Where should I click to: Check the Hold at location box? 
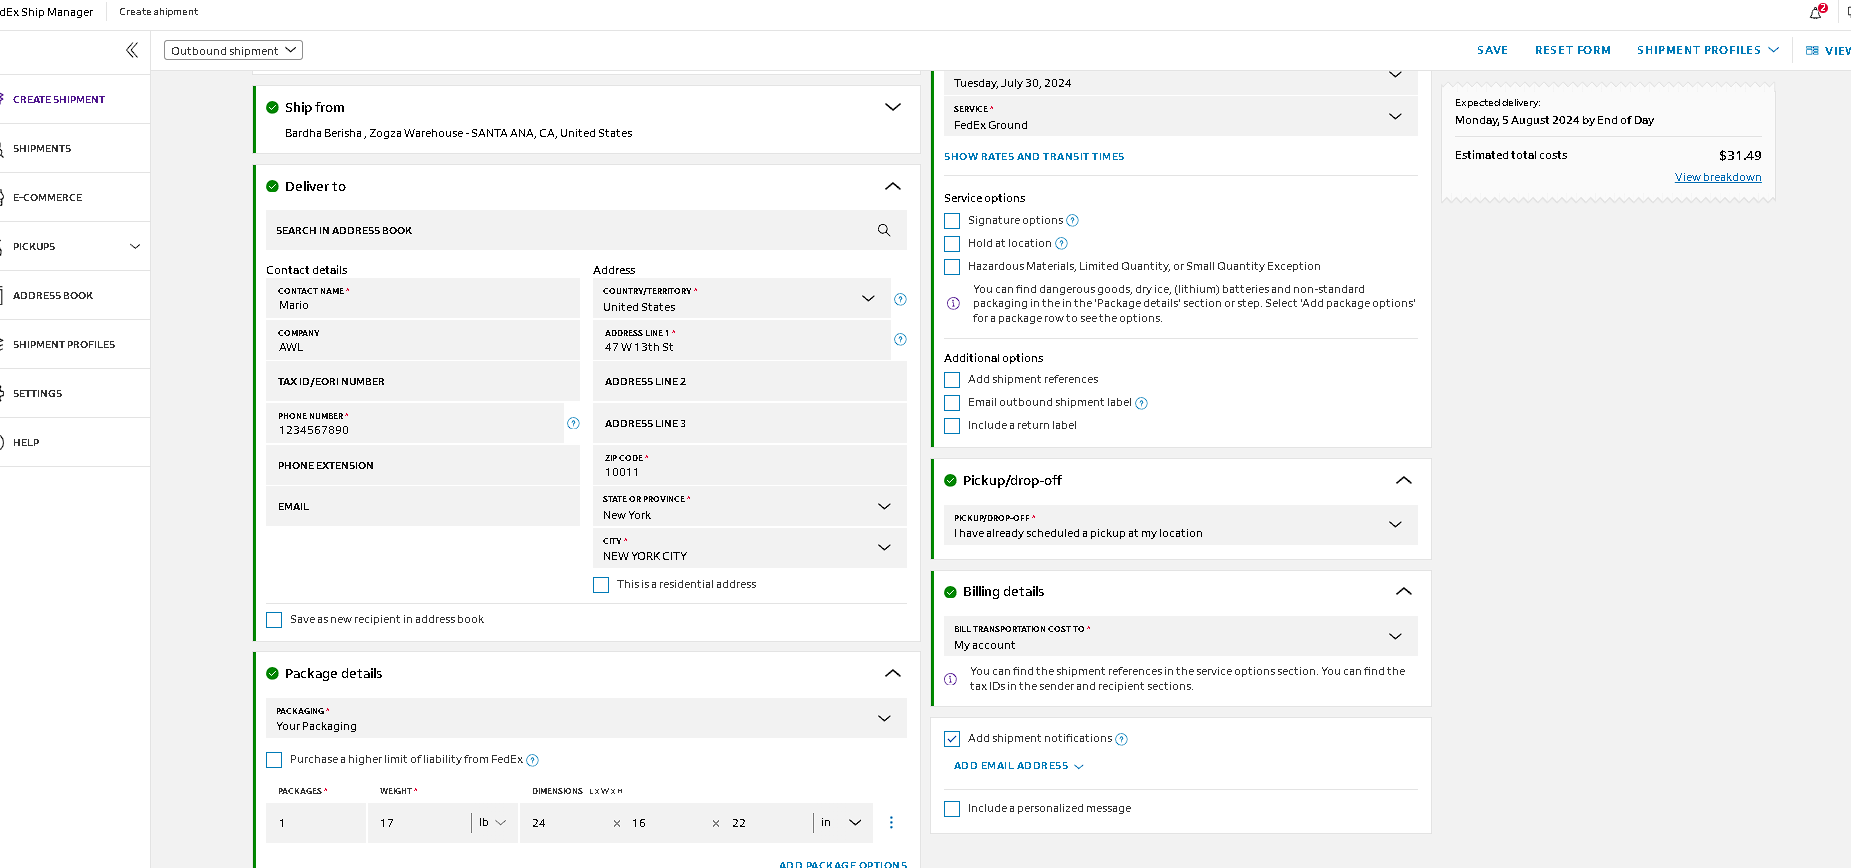(952, 244)
